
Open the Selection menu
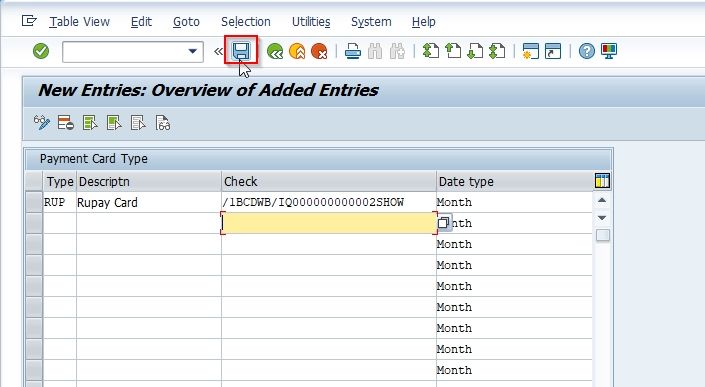coord(245,22)
